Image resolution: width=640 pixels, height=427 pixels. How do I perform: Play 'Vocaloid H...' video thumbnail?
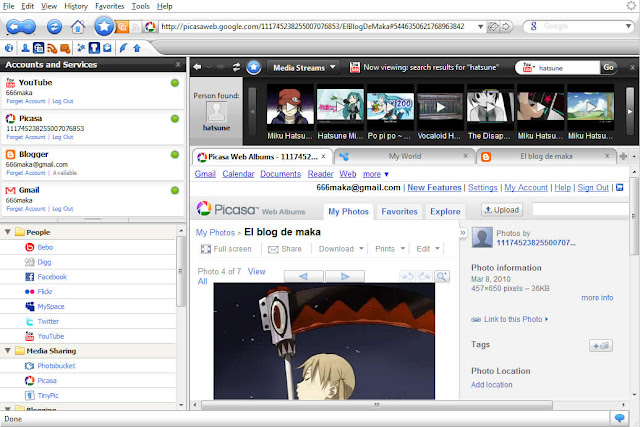(x=440, y=107)
